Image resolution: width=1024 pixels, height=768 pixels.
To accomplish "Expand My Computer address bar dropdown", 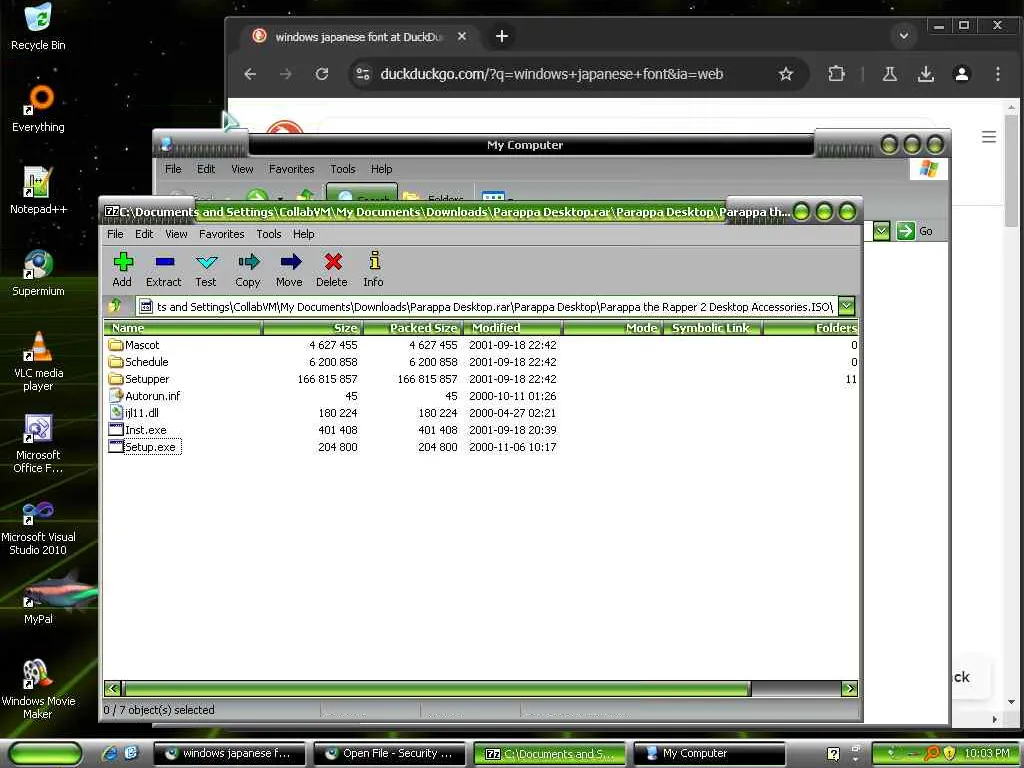I will tap(881, 231).
